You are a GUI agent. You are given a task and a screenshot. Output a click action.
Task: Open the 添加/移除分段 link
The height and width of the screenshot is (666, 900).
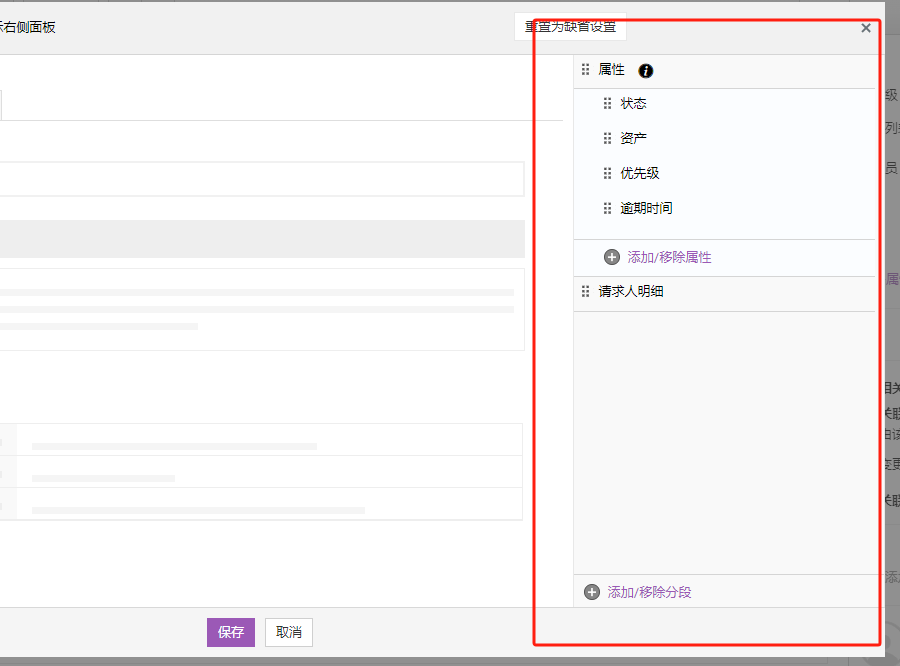pos(649,592)
